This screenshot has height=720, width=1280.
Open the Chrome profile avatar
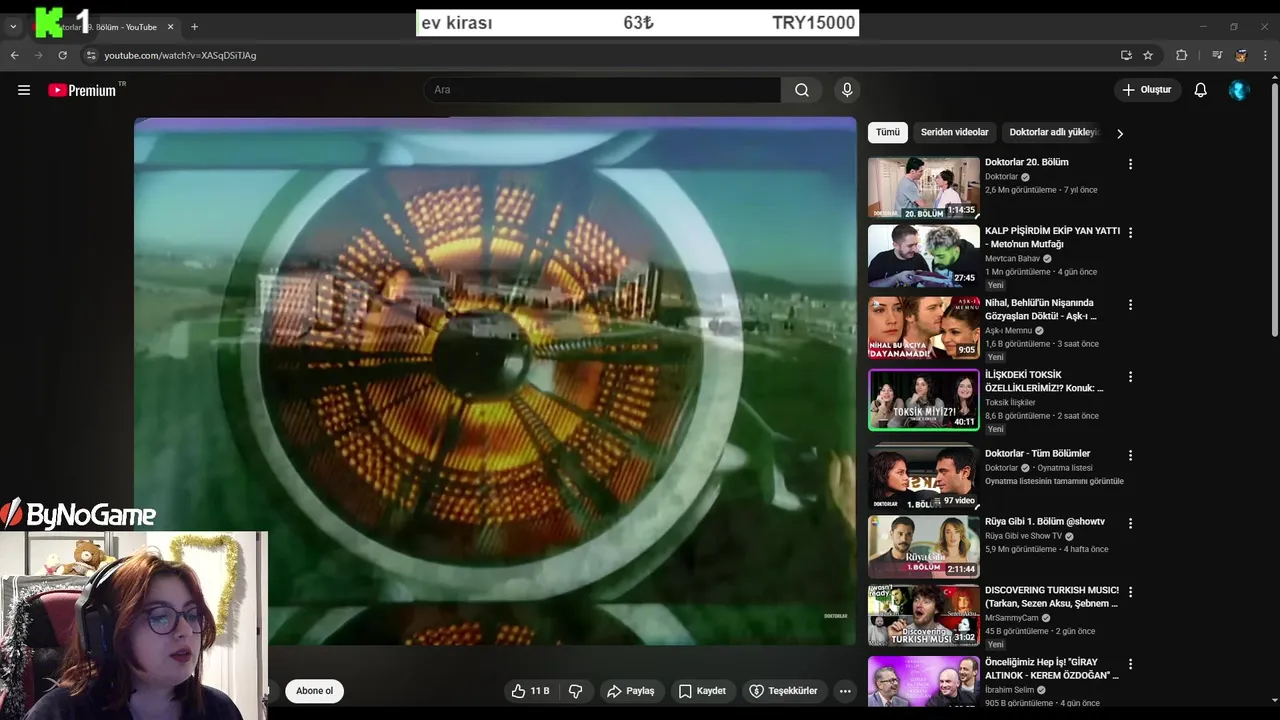click(1241, 55)
